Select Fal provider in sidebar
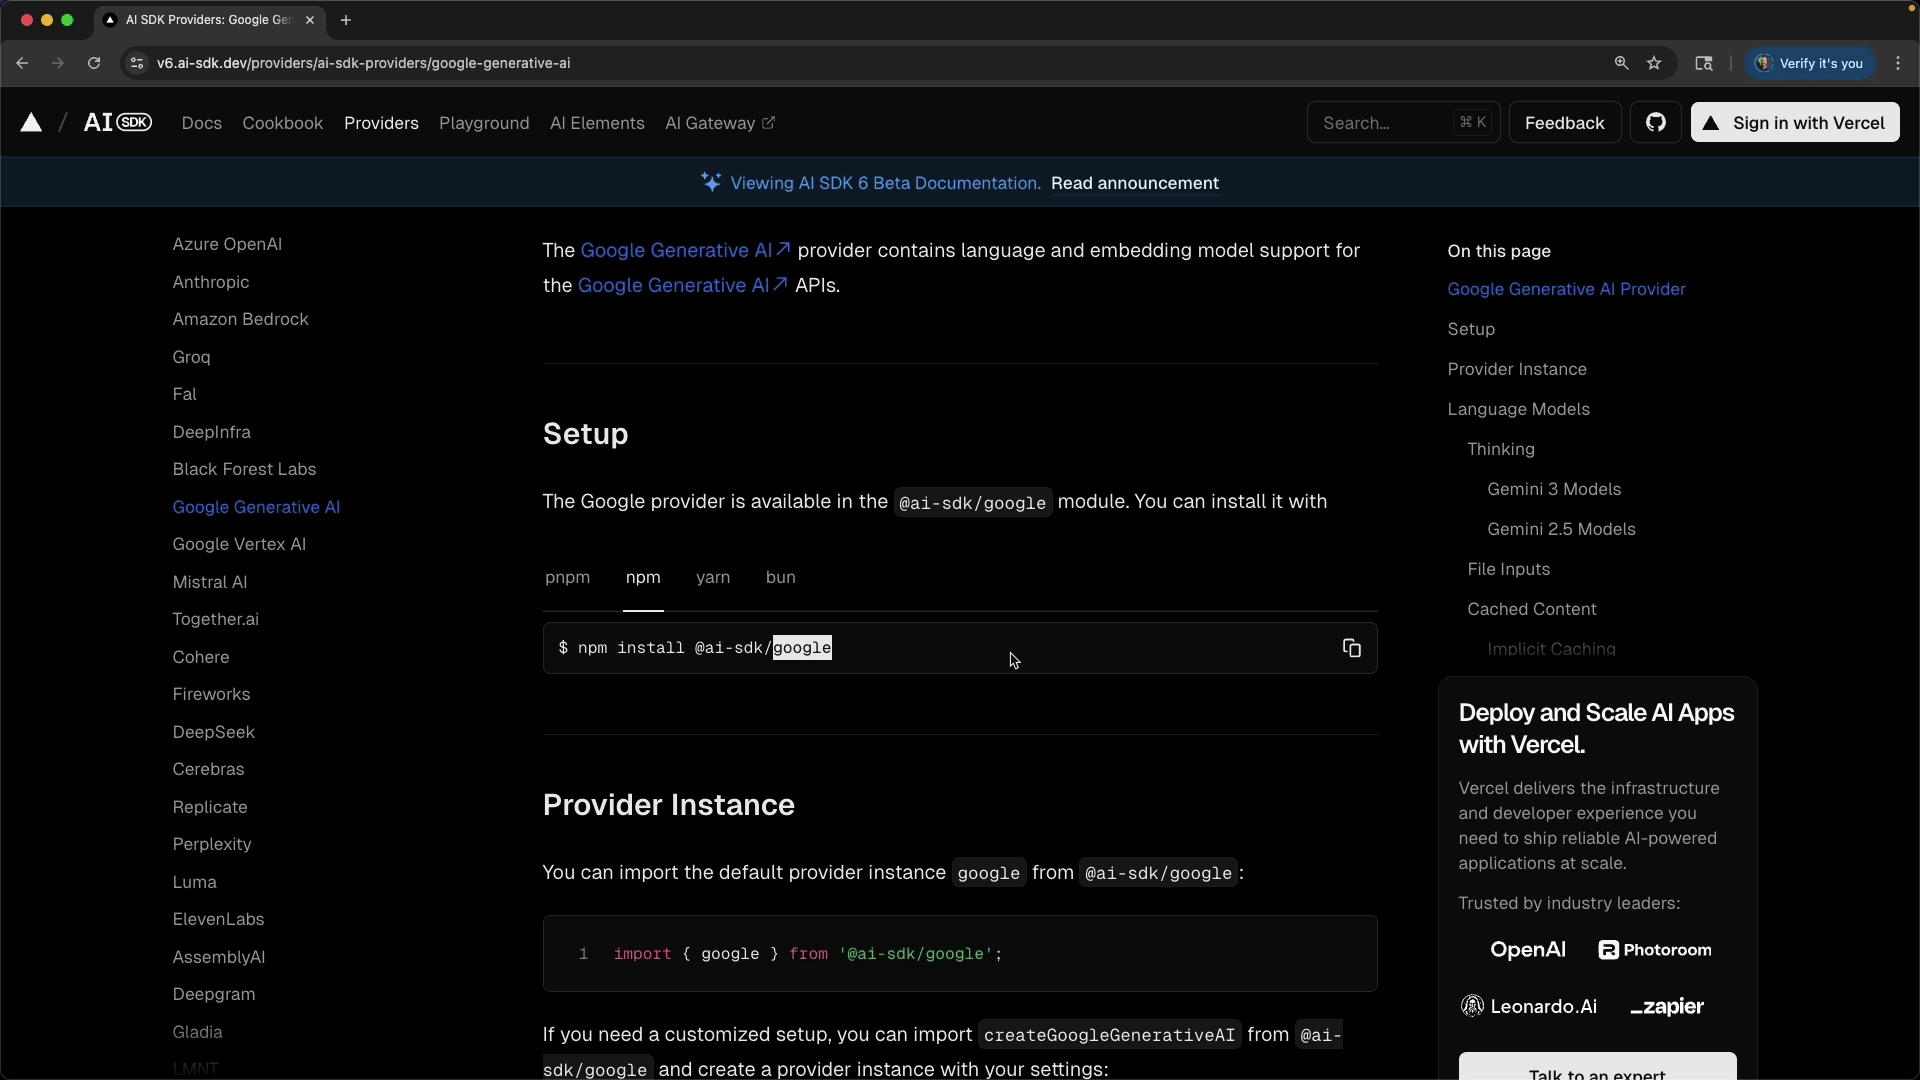1920x1080 pixels. coord(184,394)
